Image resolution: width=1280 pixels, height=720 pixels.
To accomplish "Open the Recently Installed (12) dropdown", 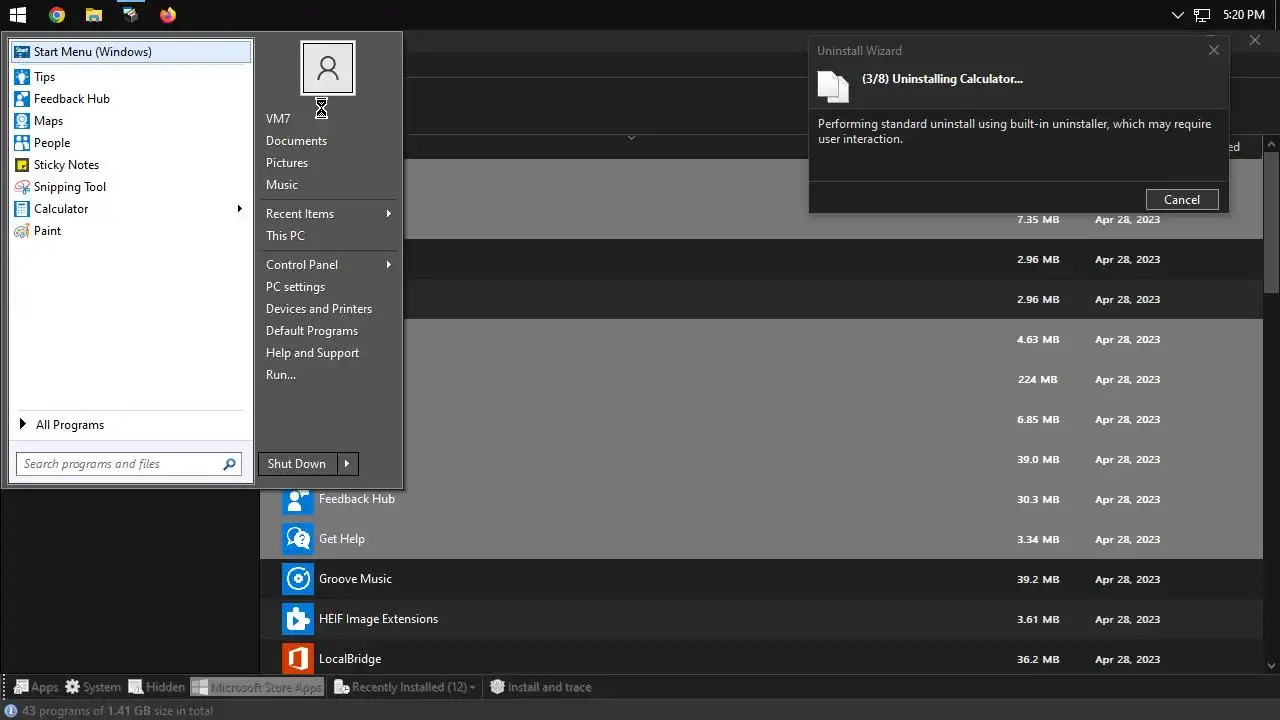I will [405, 687].
